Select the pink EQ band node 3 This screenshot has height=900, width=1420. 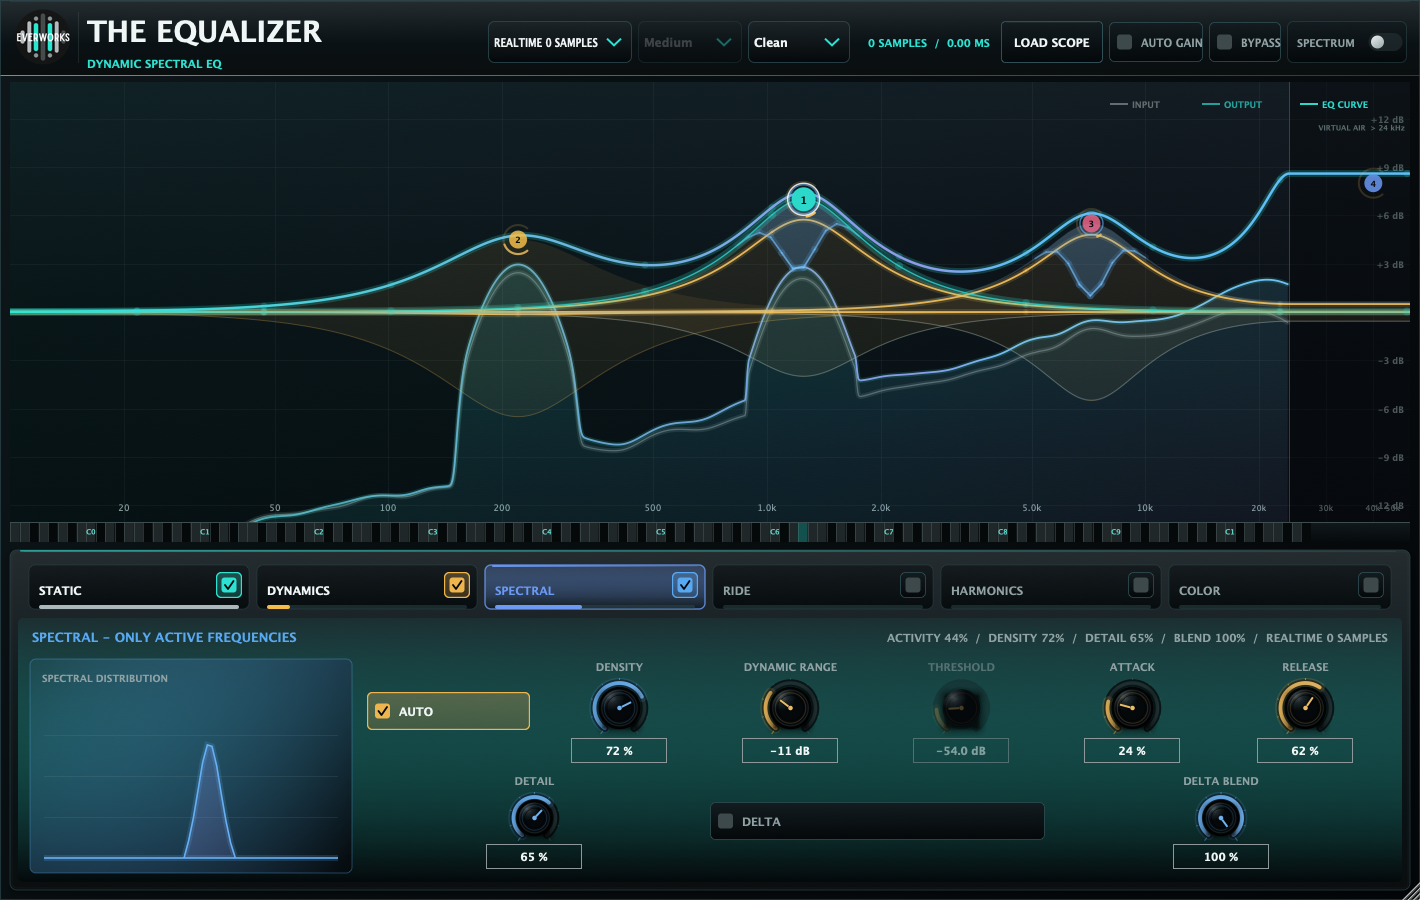pyautogui.click(x=1091, y=223)
